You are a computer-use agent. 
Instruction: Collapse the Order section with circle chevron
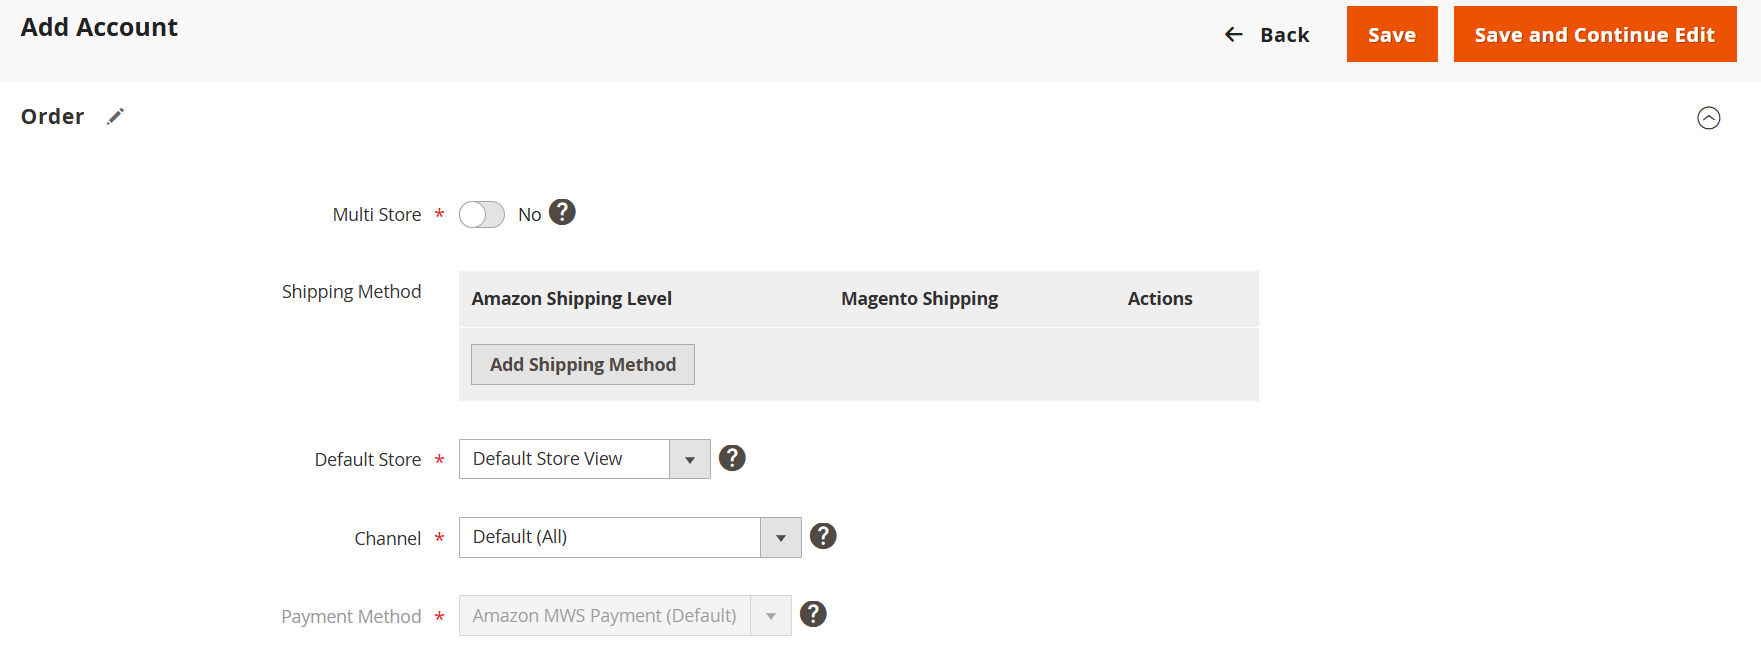point(1708,118)
